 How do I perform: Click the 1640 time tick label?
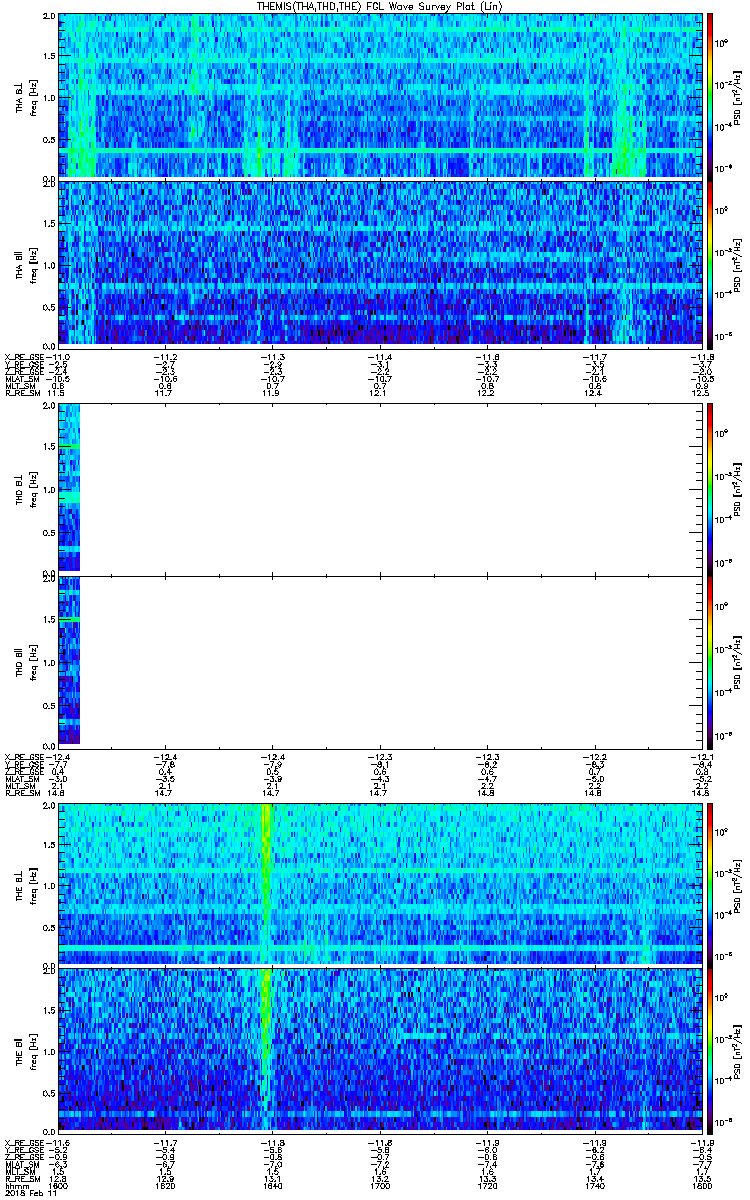tap(272, 1184)
